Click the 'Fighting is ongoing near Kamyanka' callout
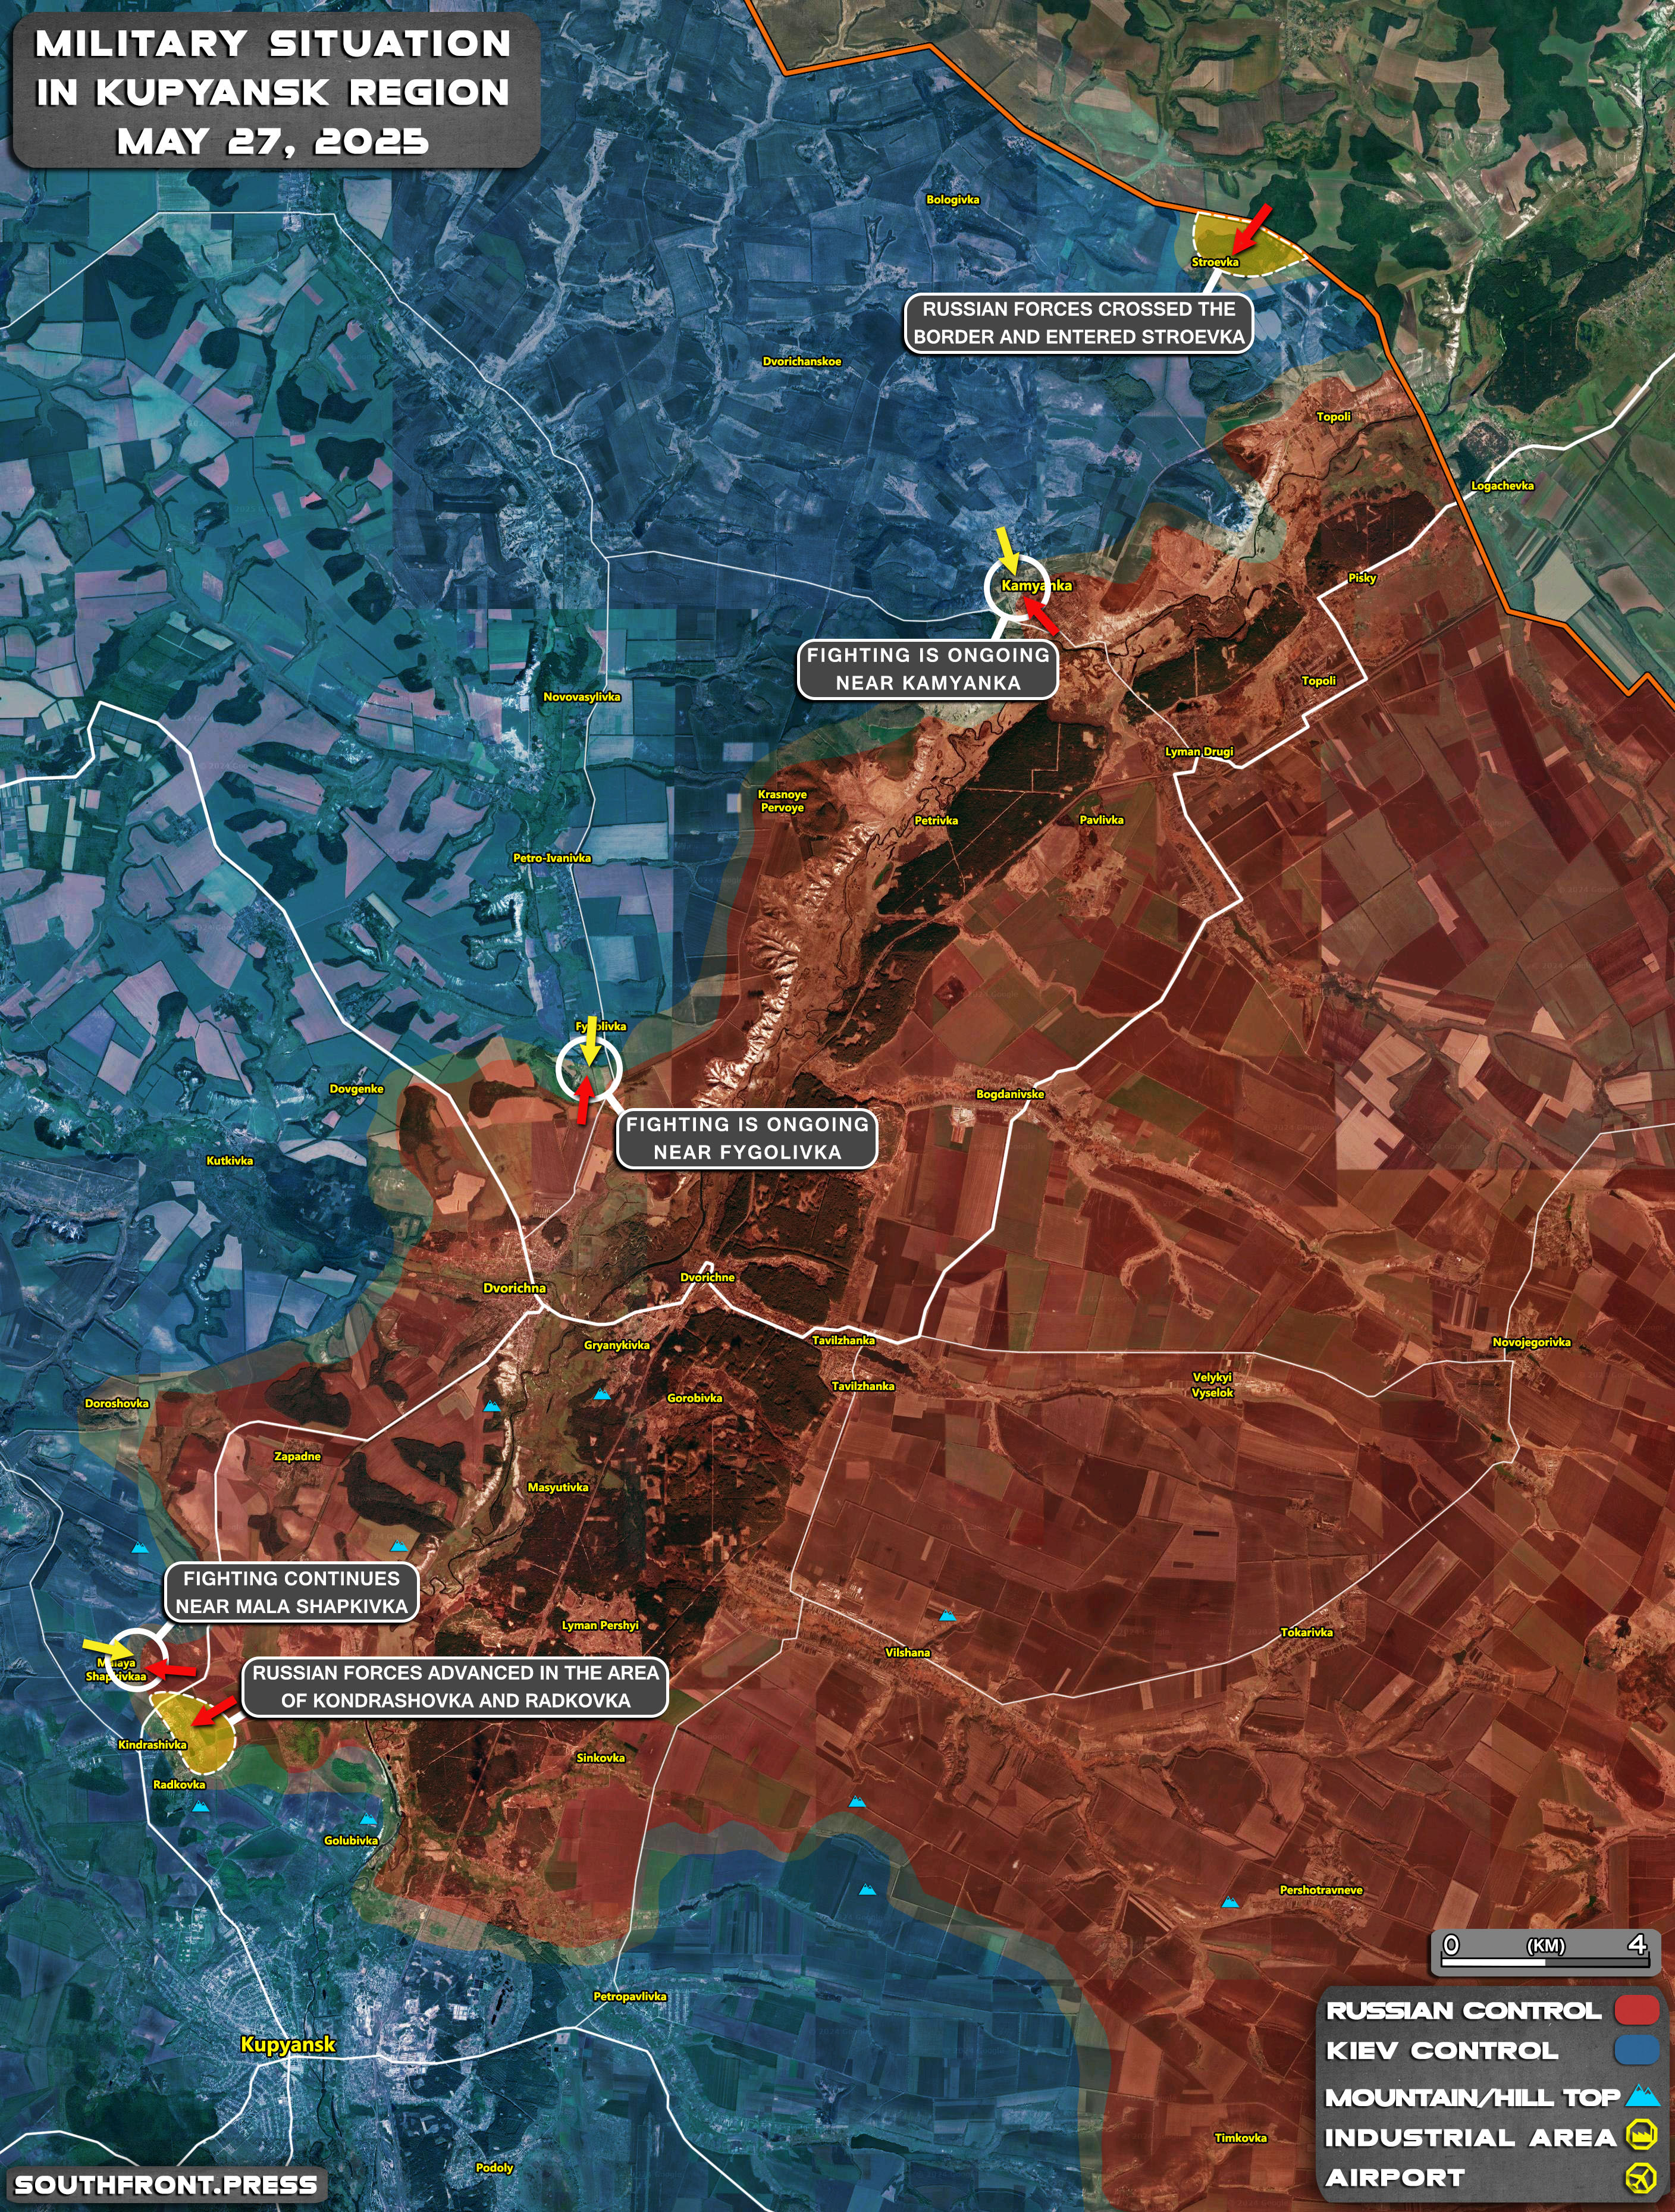 point(928,669)
